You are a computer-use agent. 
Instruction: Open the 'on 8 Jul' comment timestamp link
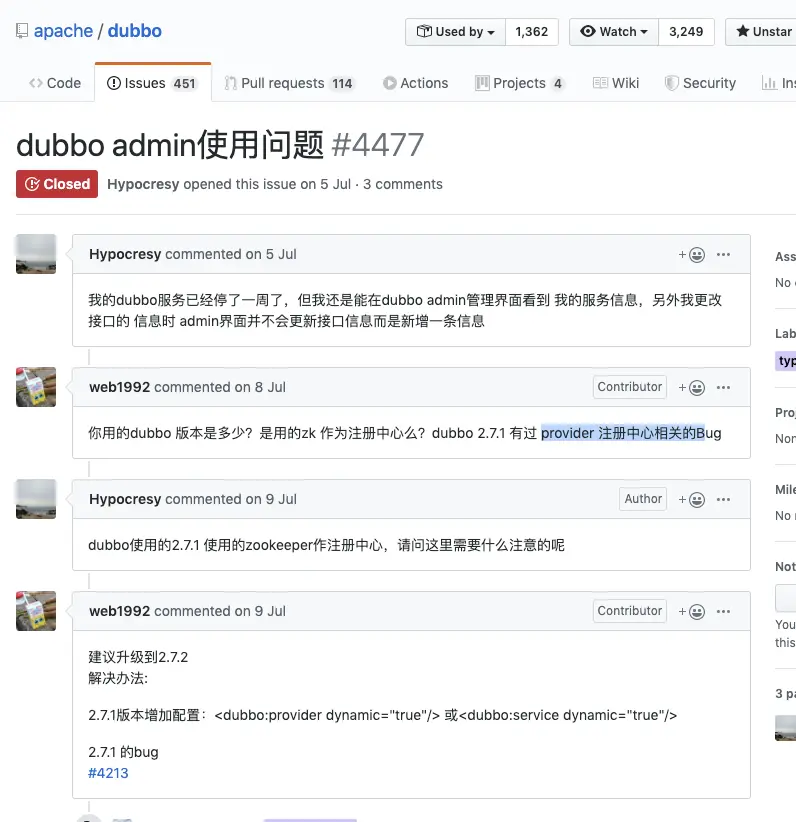tap(260, 387)
